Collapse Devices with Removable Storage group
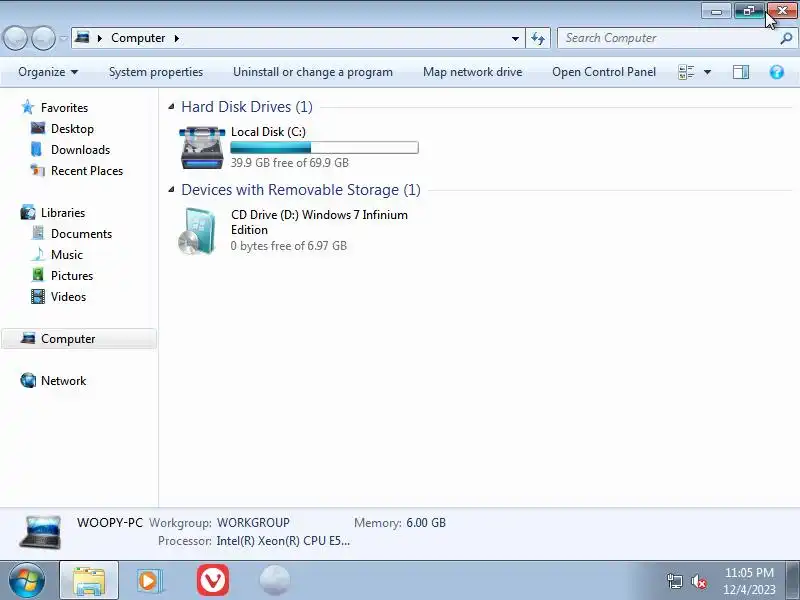The width and height of the screenshot is (800, 600). [171, 190]
